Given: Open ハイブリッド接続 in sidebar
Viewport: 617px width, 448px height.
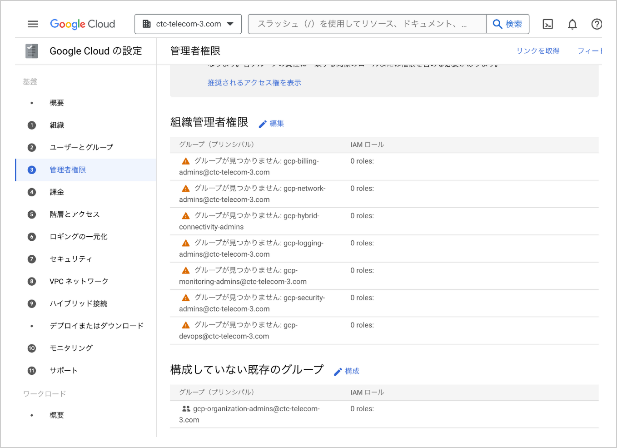Looking at the screenshot, I should [x=78, y=304].
